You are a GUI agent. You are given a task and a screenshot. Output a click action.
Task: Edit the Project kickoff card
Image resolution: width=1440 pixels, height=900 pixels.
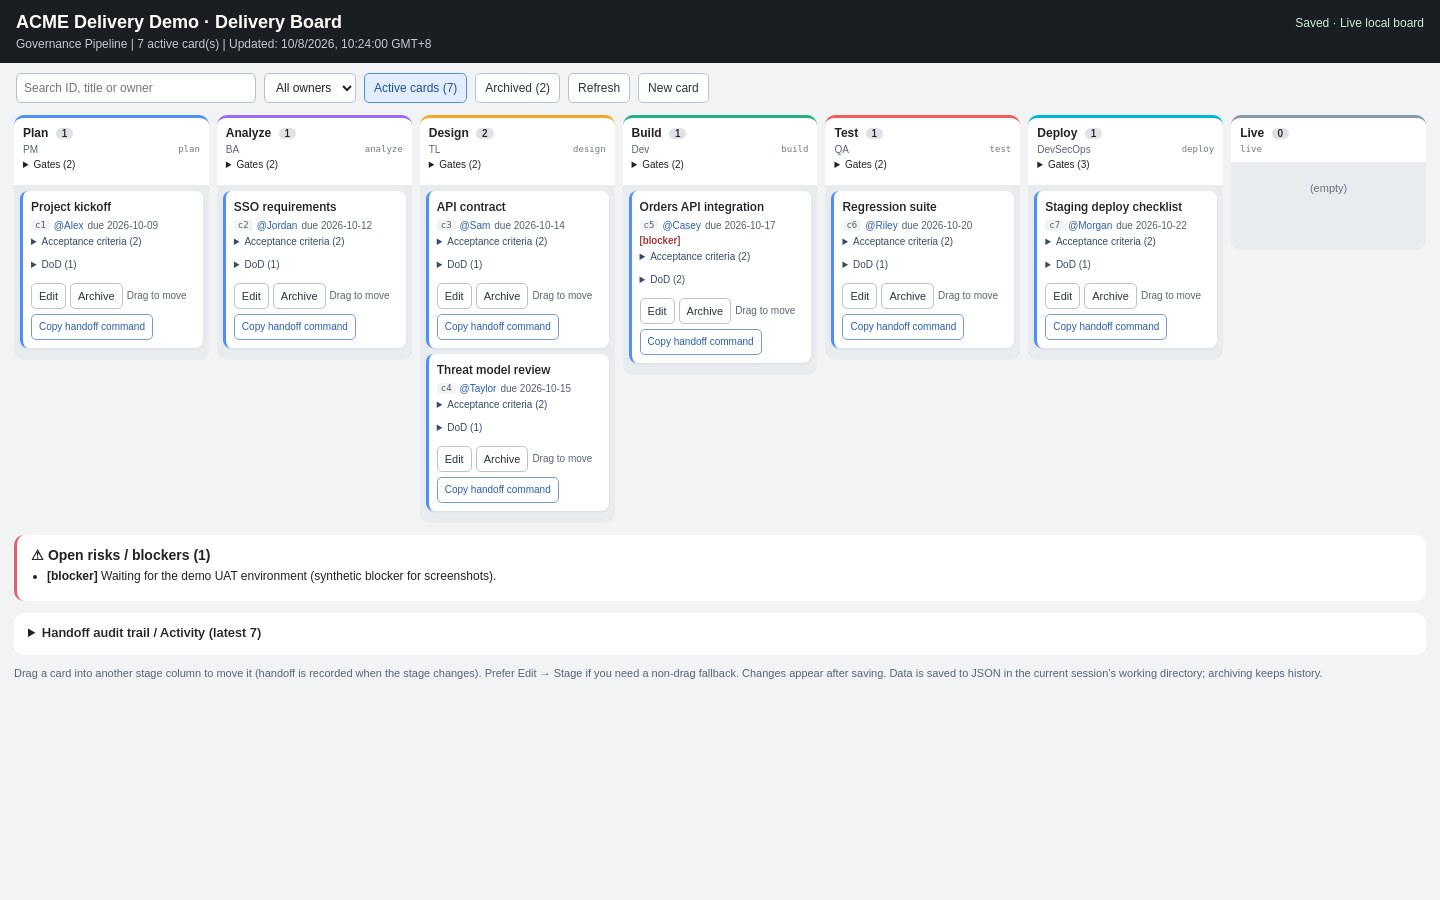(x=48, y=296)
